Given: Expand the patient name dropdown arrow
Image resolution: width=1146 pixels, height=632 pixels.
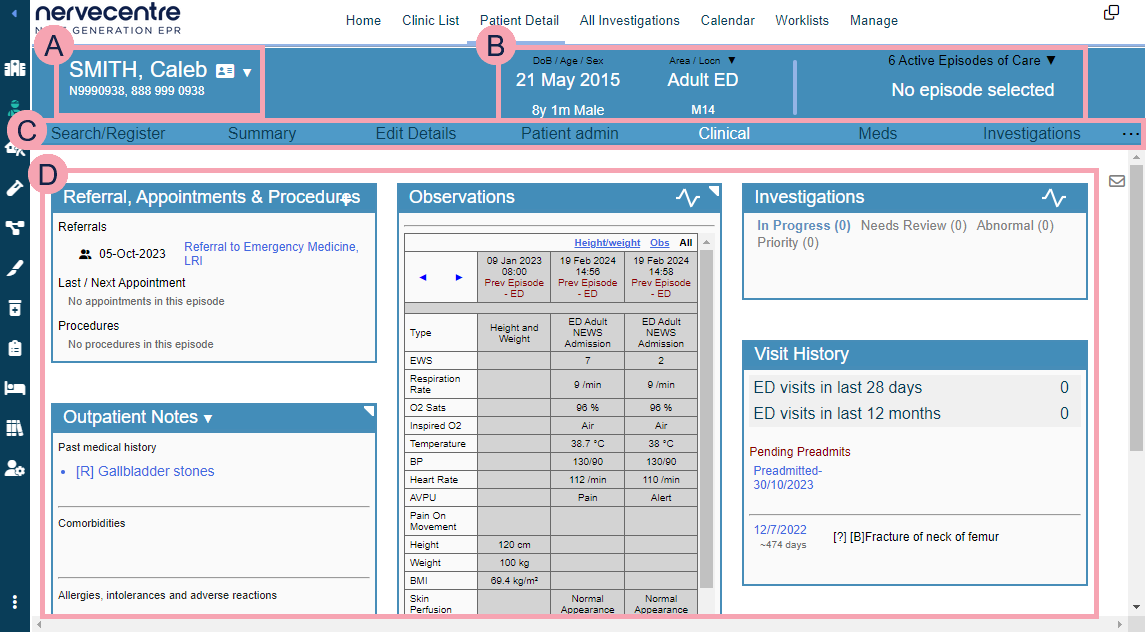Looking at the screenshot, I should click(x=247, y=72).
